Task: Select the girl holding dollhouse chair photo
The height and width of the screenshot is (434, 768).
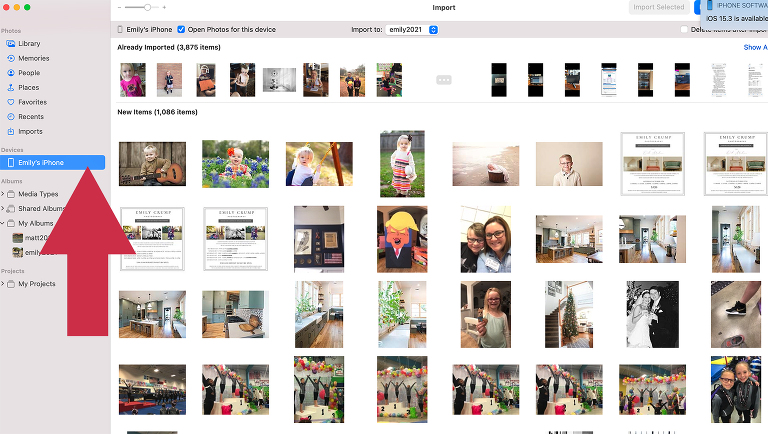Action: (x=486, y=314)
